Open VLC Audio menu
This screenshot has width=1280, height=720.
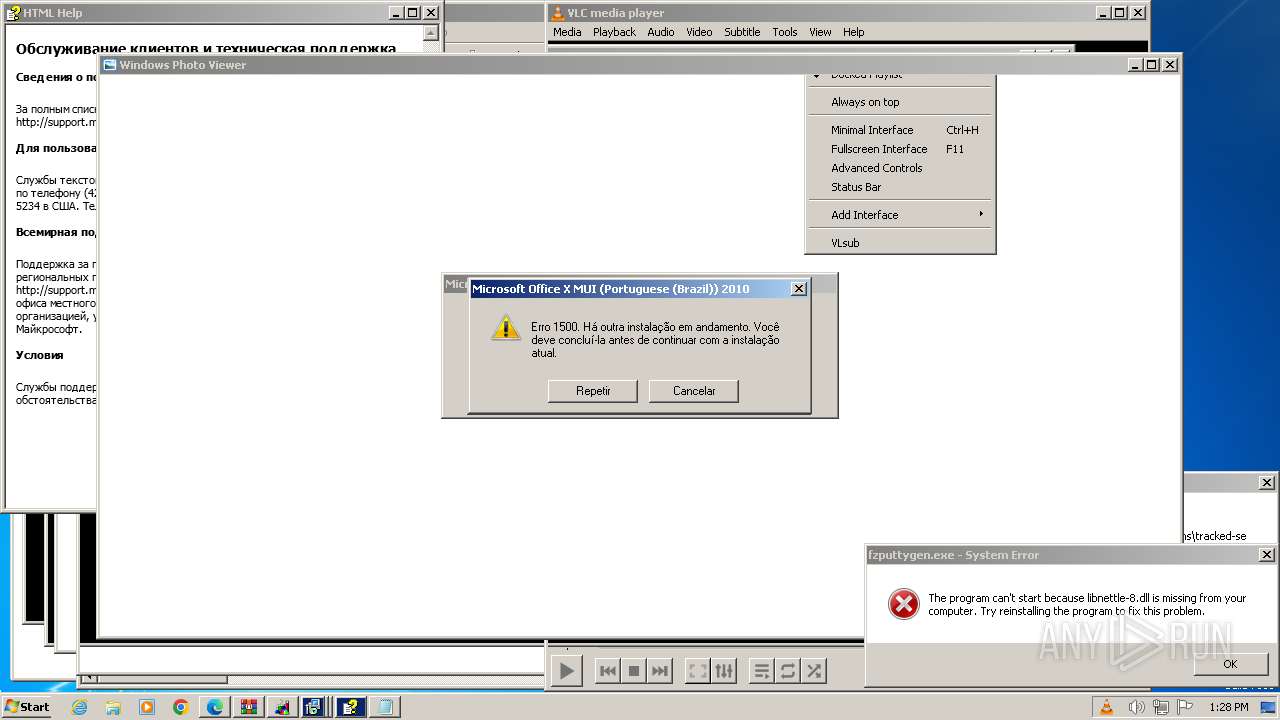click(x=661, y=32)
